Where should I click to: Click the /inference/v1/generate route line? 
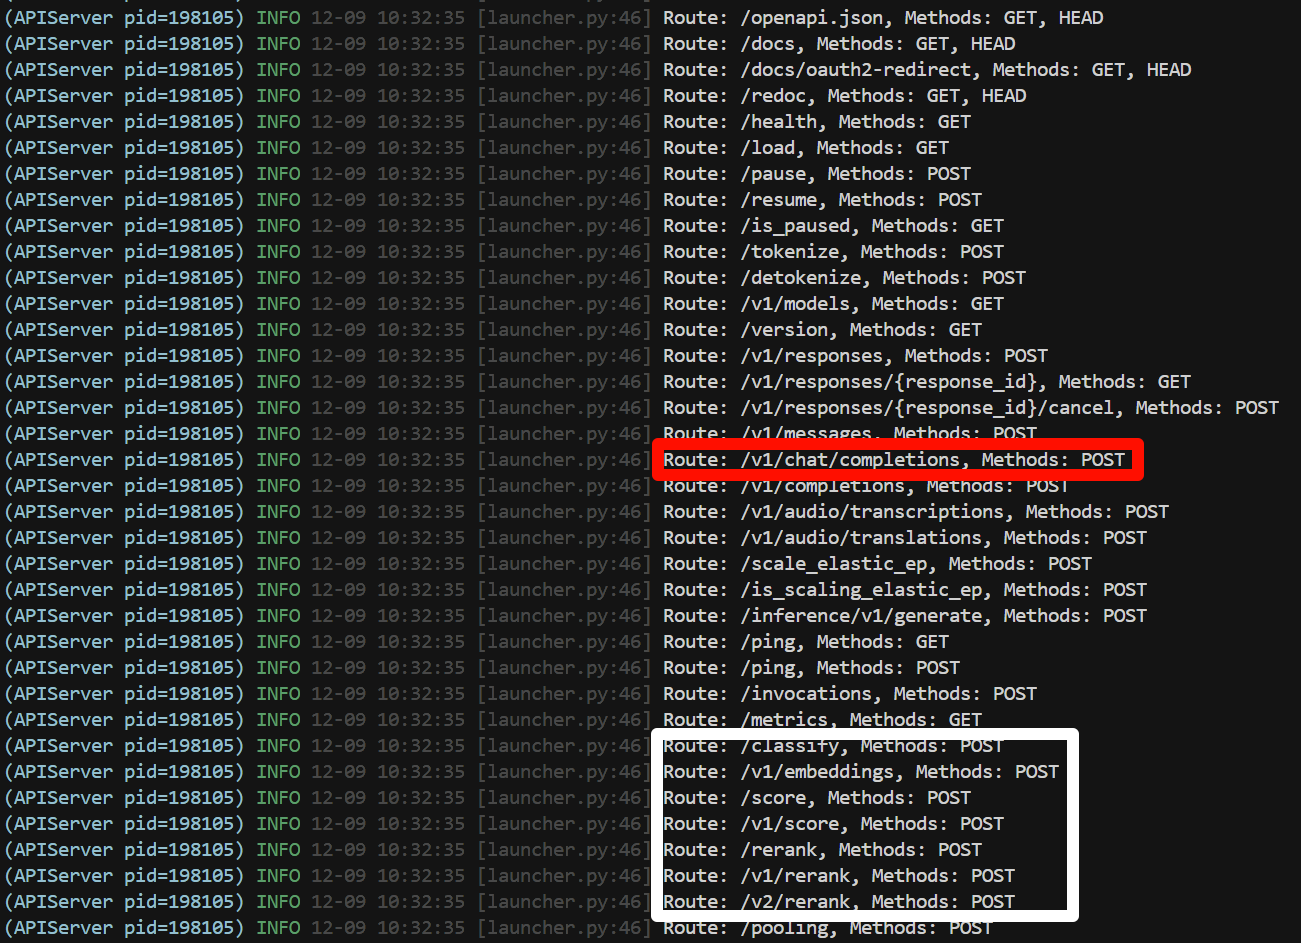tap(905, 616)
